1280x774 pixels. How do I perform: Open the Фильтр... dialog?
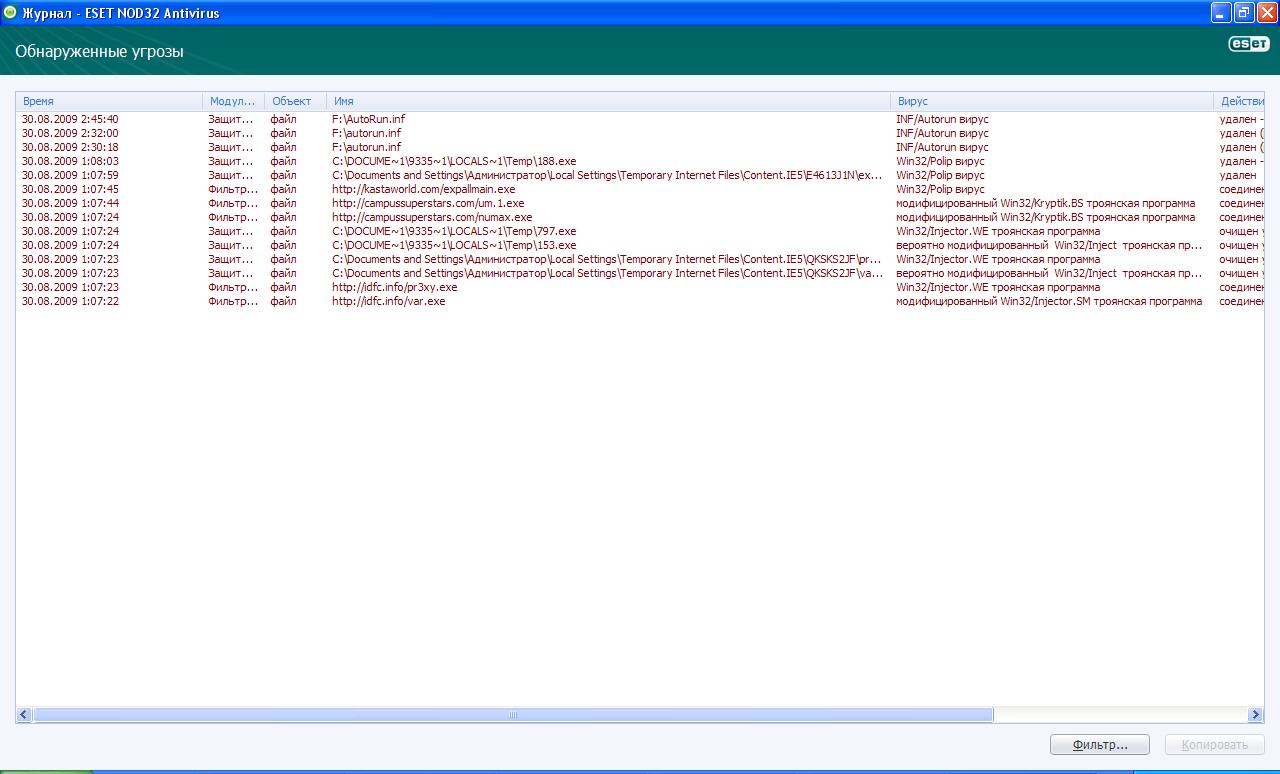(x=1100, y=745)
